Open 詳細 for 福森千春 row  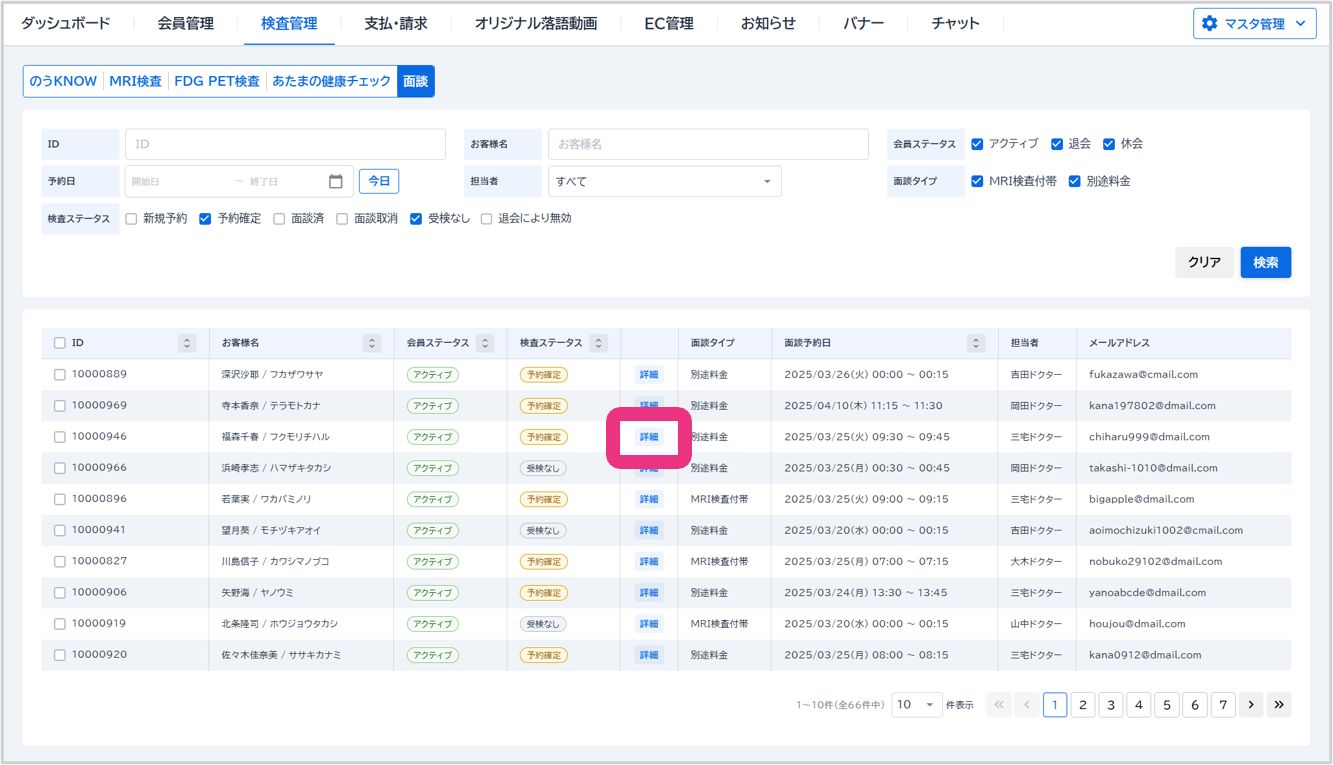click(649, 437)
